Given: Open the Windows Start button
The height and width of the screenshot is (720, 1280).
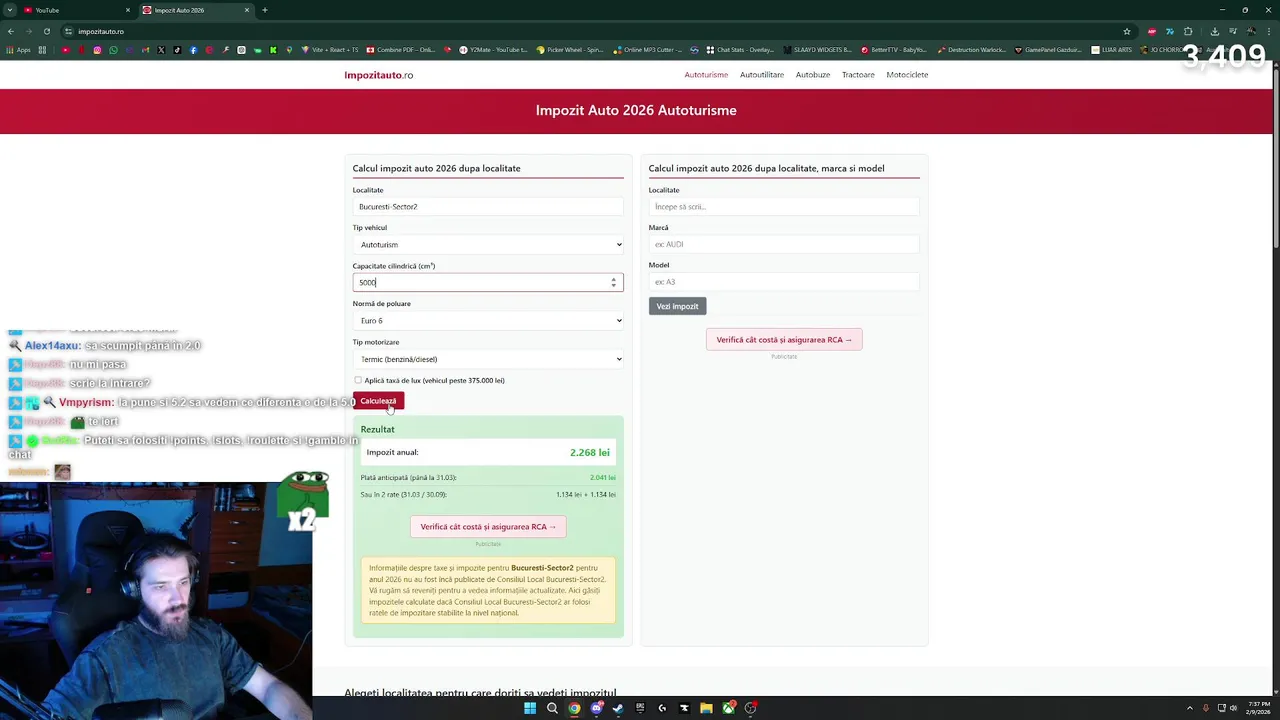Looking at the screenshot, I should tap(530, 708).
